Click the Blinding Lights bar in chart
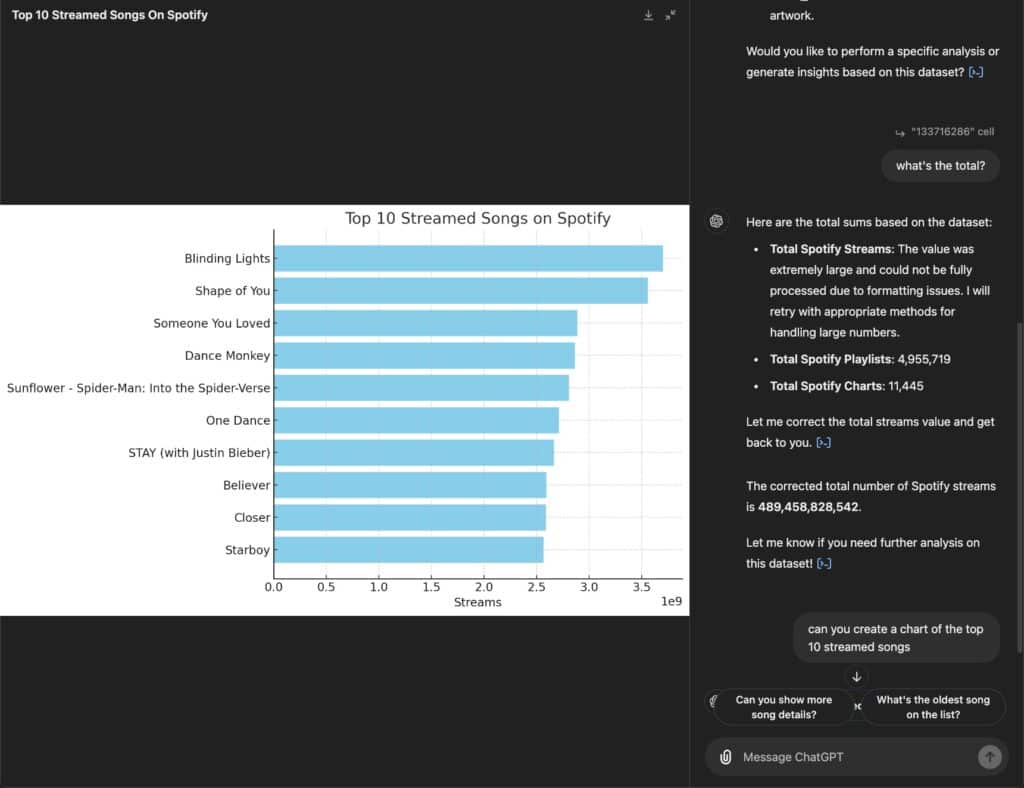Viewport: 1024px width, 788px height. 468,258
